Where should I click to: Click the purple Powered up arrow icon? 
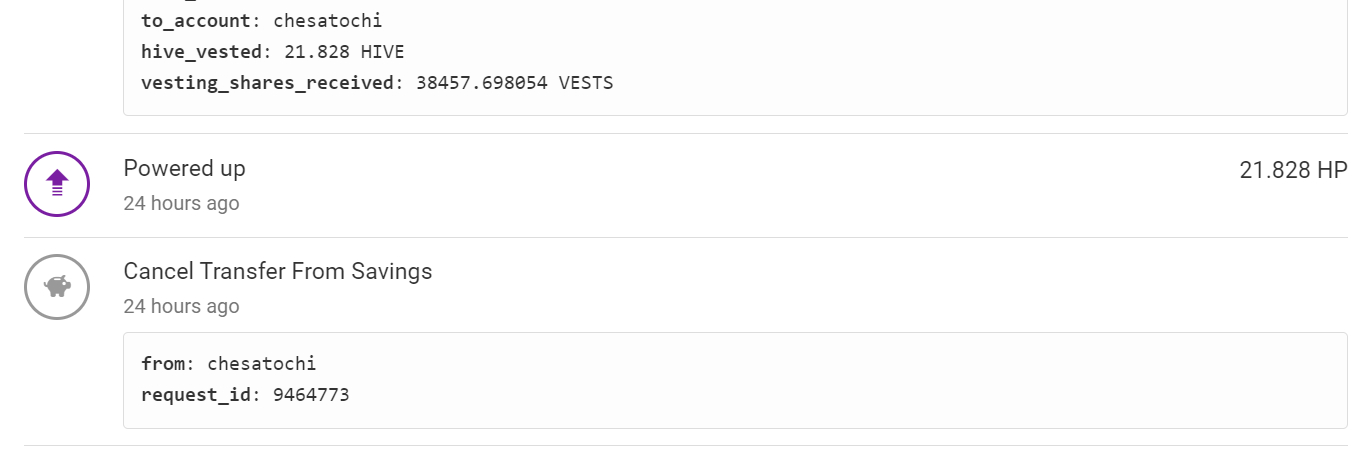click(x=57, y=184)
